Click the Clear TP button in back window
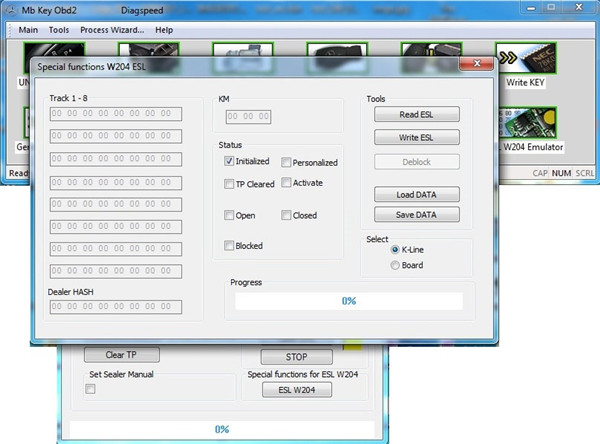Image resolution: width=600 pixels, height=444 pixels. point(122,355)
